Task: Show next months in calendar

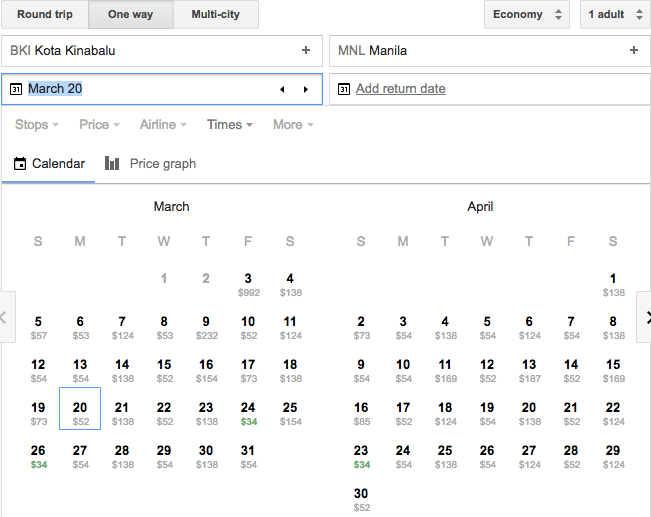Action: pos(645,317)
